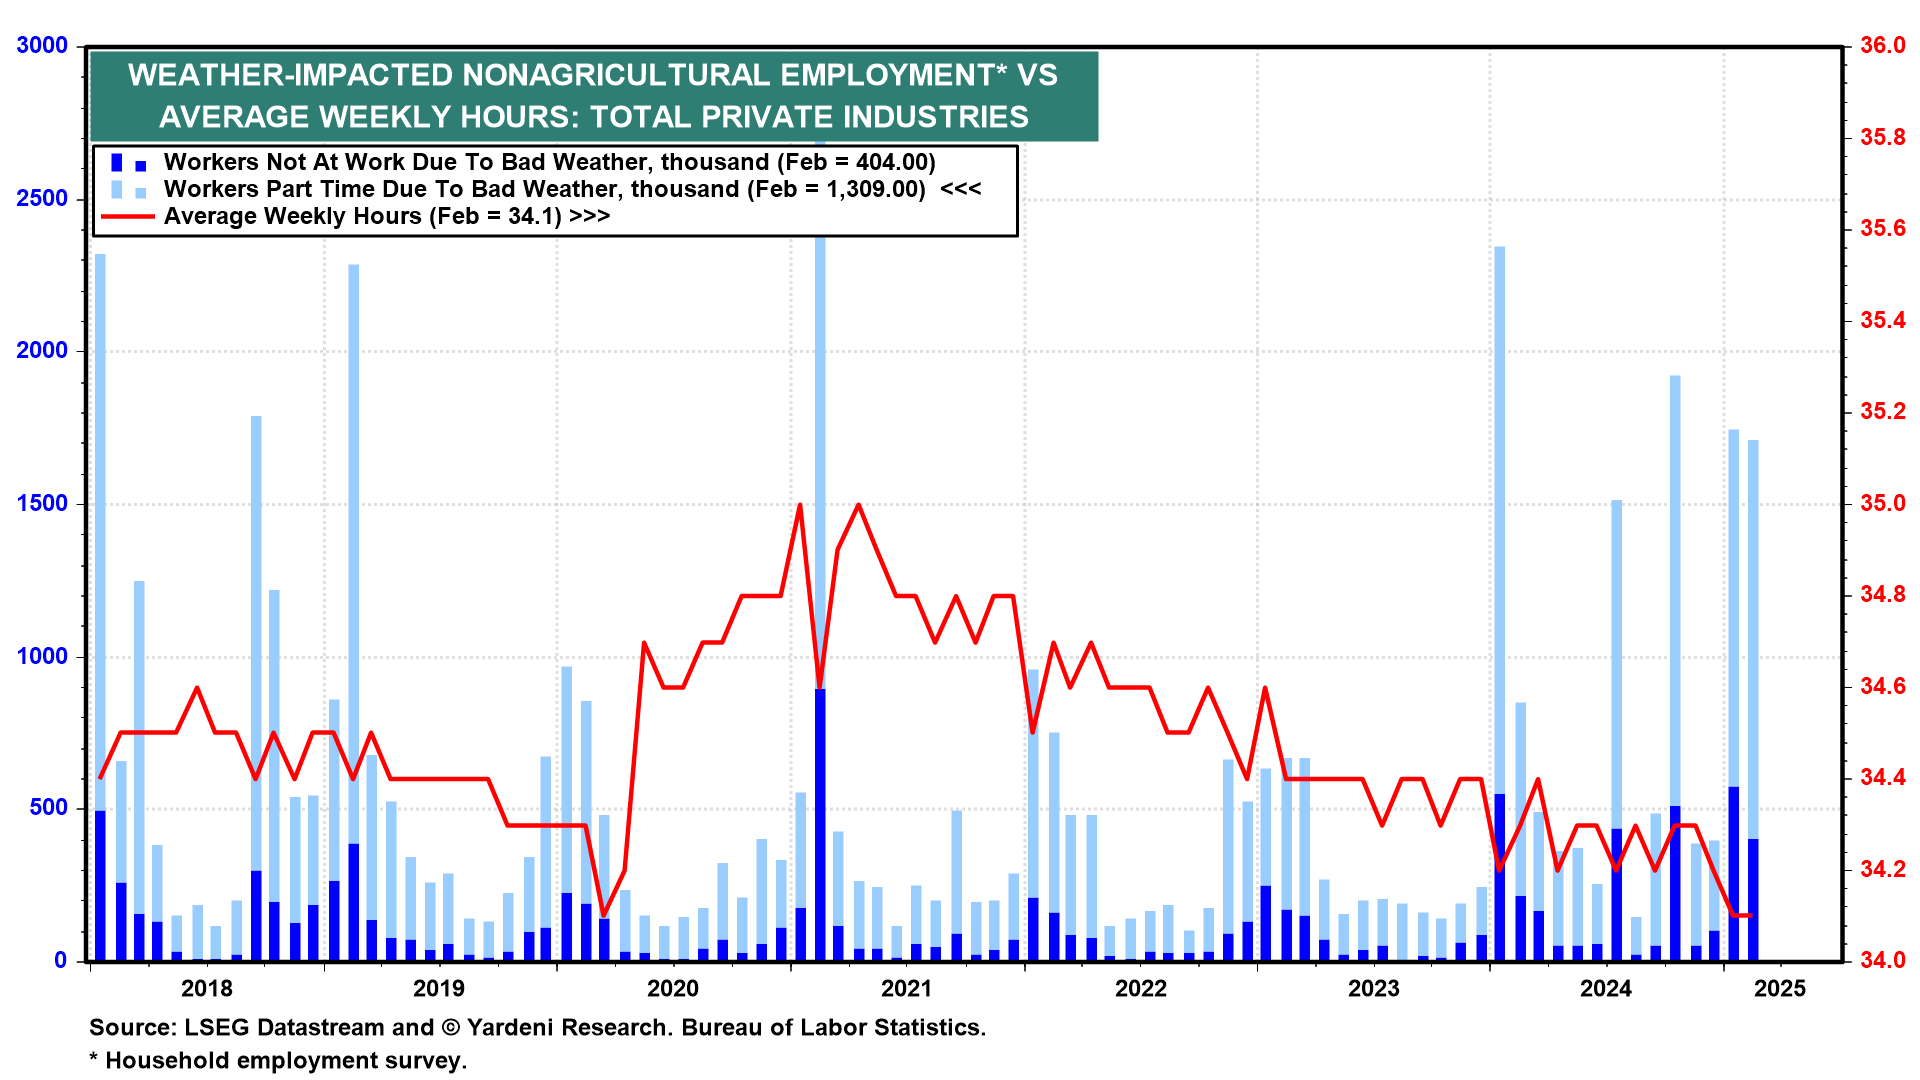Click the 2020 x-axis label
1920x1080 pixels.
[x=673, y=989]
